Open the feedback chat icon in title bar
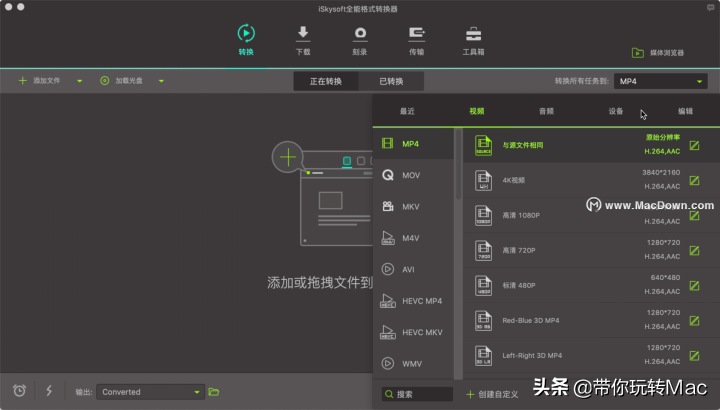 (x=710, y=8)
